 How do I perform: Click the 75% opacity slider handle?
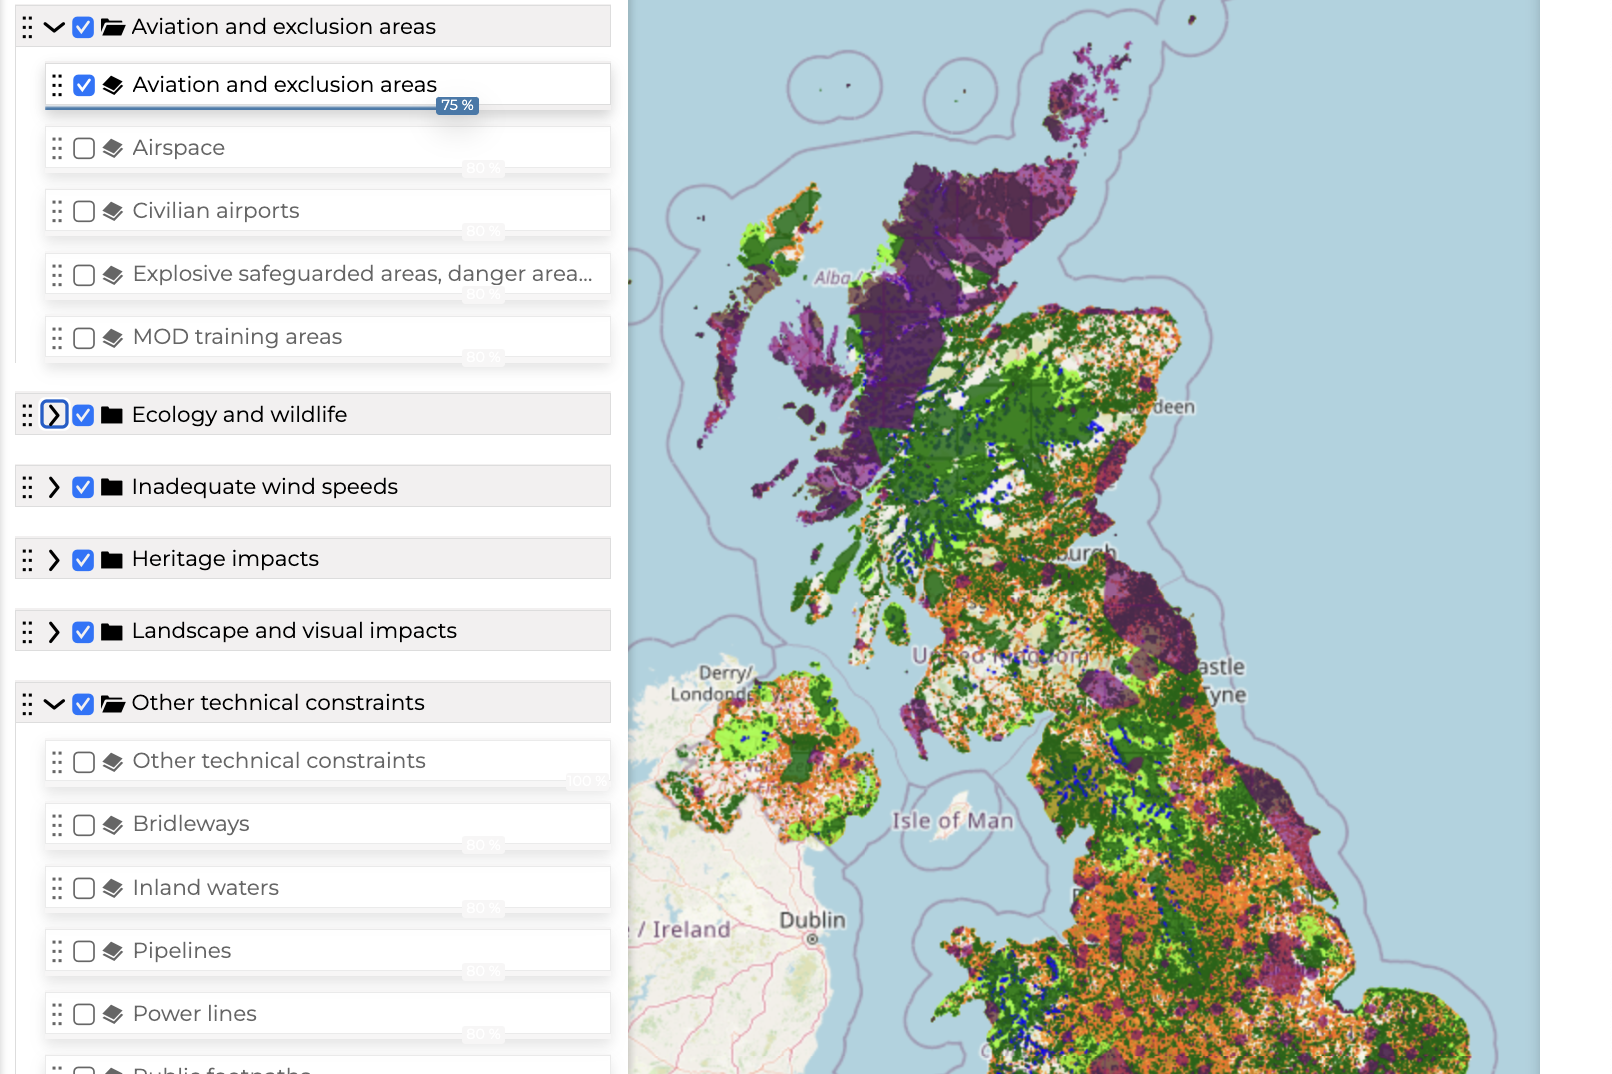click(x=457, y=106)
